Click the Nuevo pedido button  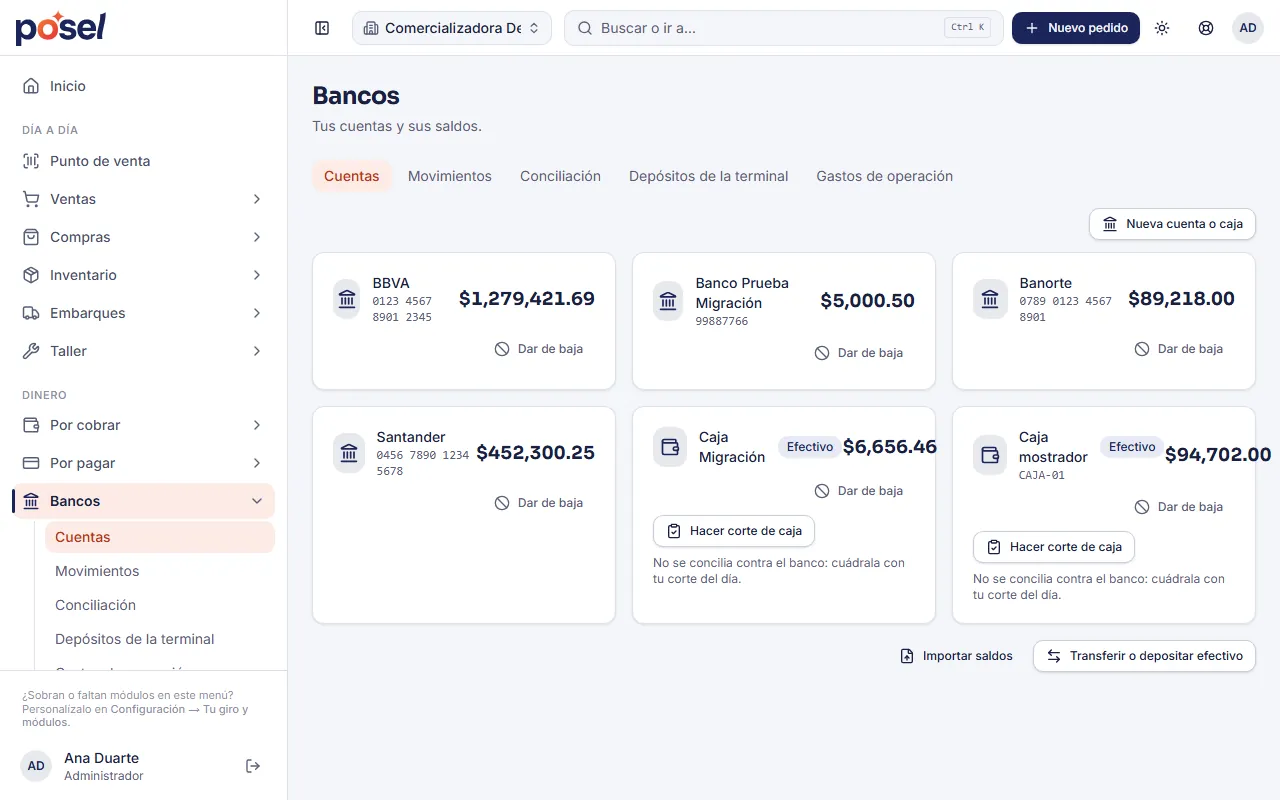pos(1076,28)
